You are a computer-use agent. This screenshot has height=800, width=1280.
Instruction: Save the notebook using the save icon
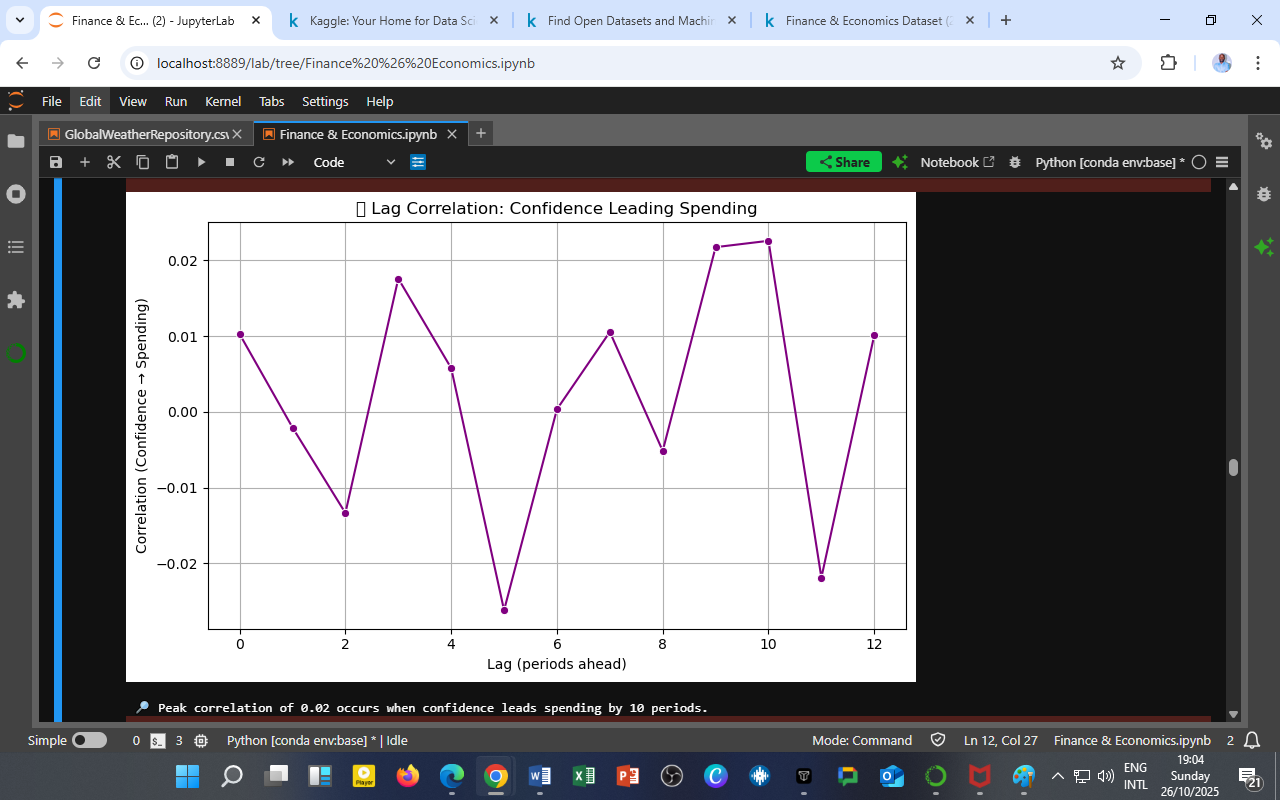(x=56, y=161)
